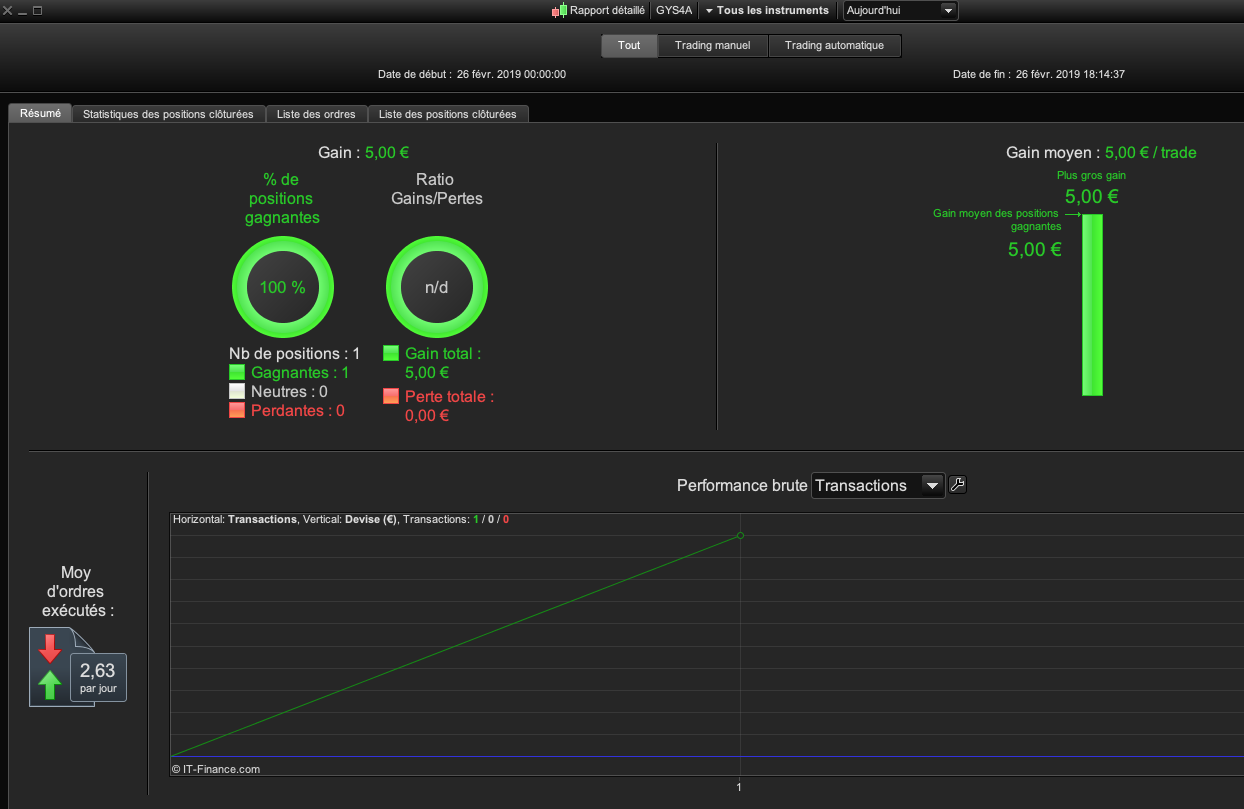Click the Résumé tab

click(40, 113)
